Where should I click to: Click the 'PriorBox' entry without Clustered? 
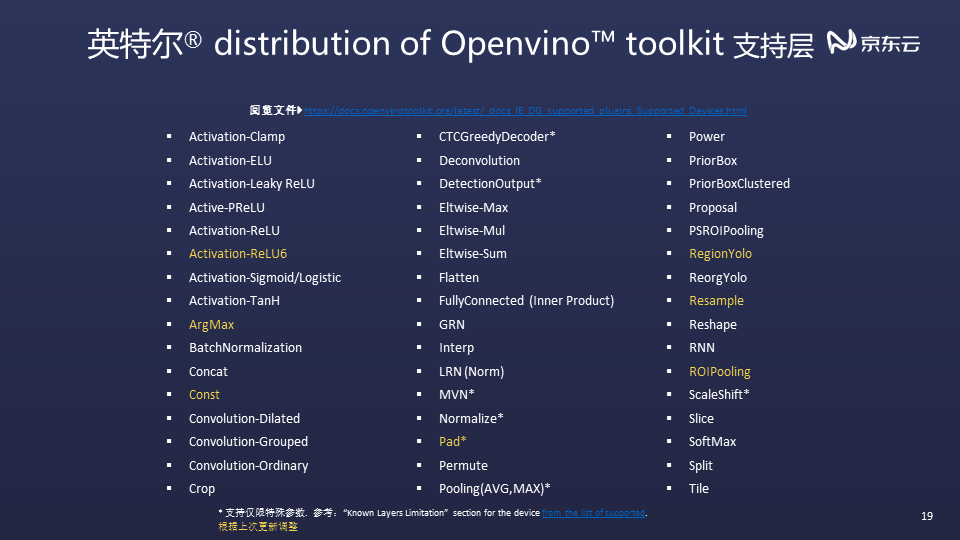coord(713,160)
